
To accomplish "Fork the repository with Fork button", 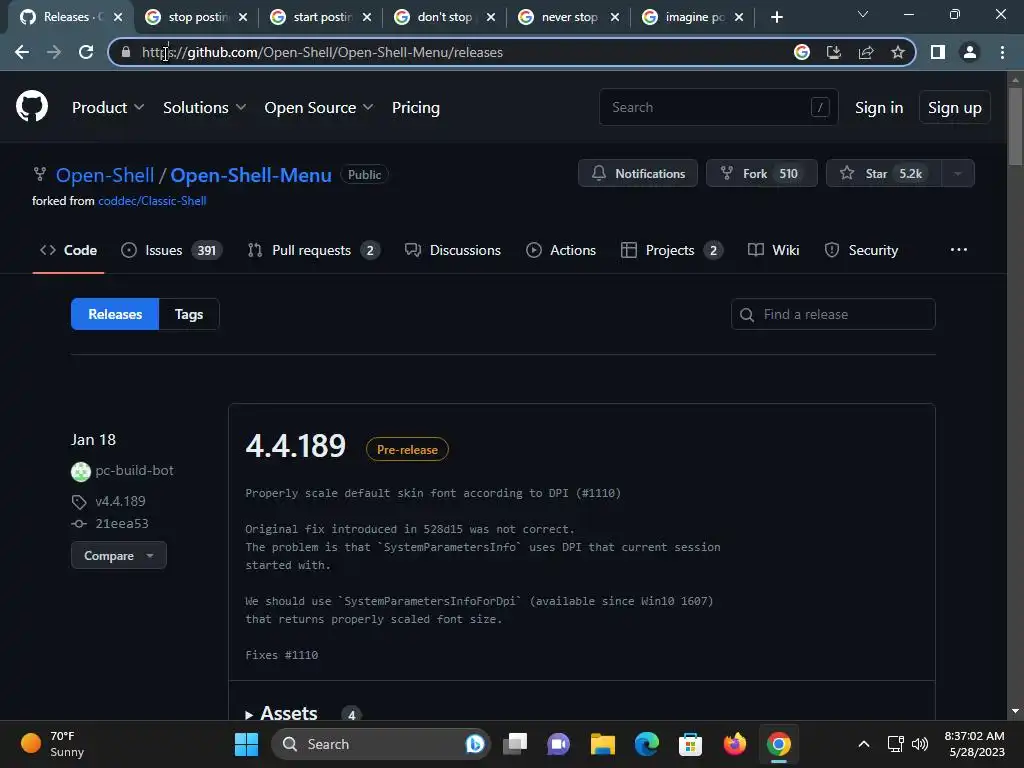I will (x=761, y=174).
